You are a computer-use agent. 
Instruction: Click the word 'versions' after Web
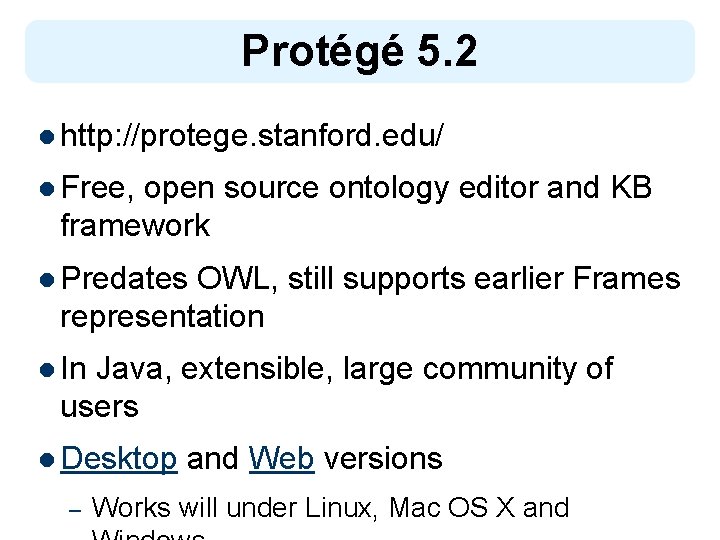(x=383, y=459)
